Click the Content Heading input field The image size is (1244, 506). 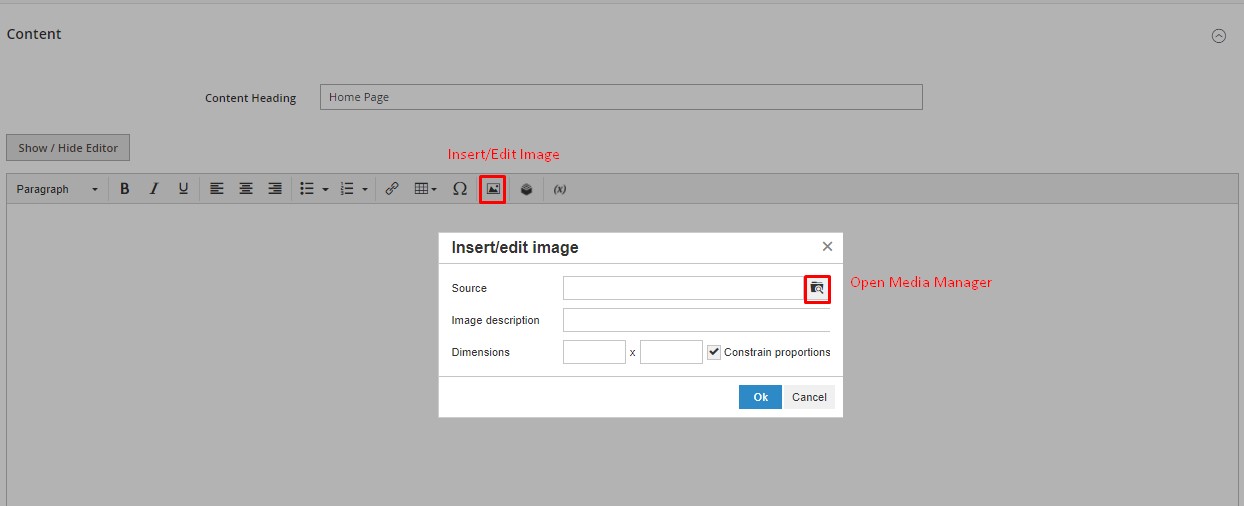point(621,97)
